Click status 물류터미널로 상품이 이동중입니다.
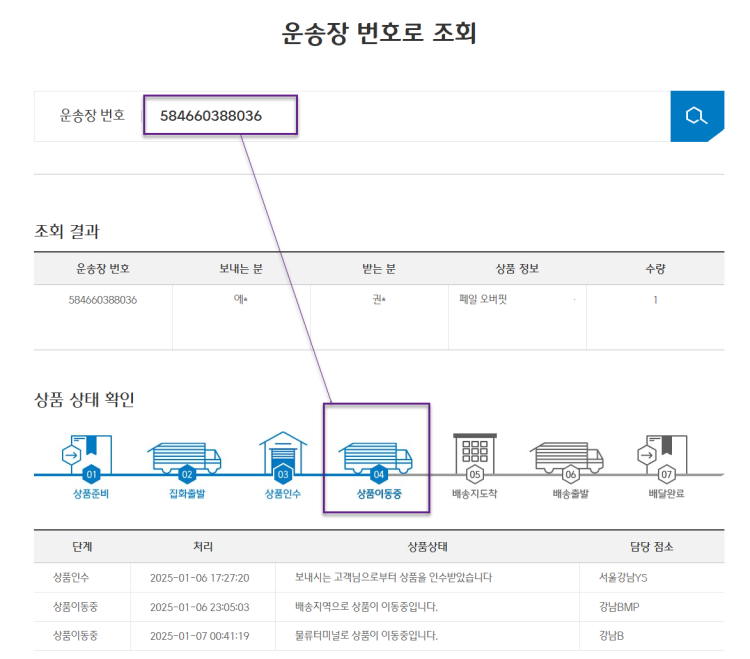Viewport: 750px width, 659px height. (366, 636)
